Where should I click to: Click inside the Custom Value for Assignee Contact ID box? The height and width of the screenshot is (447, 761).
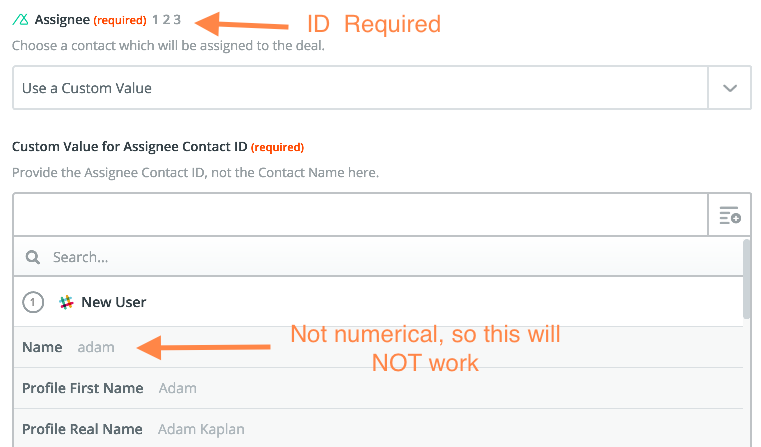[x=361, y=215]
